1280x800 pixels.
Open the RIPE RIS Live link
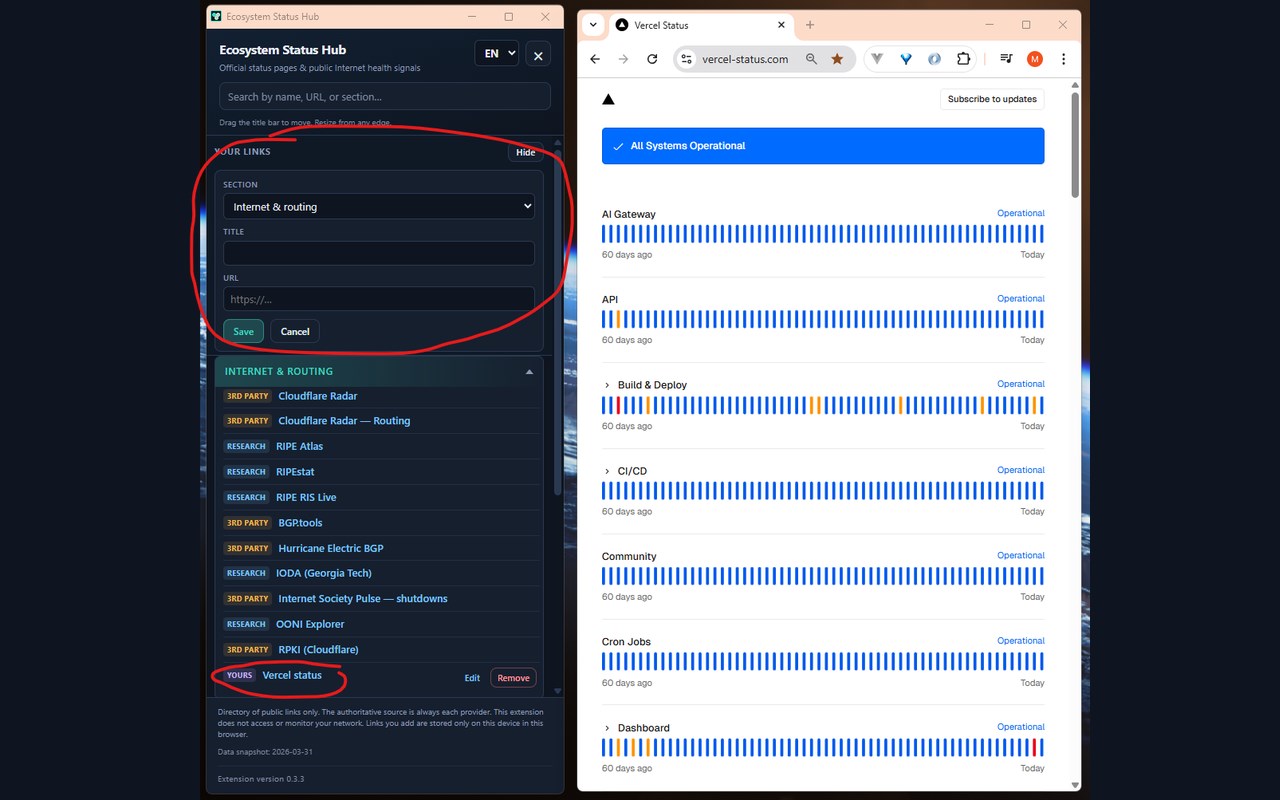[306, 497]
